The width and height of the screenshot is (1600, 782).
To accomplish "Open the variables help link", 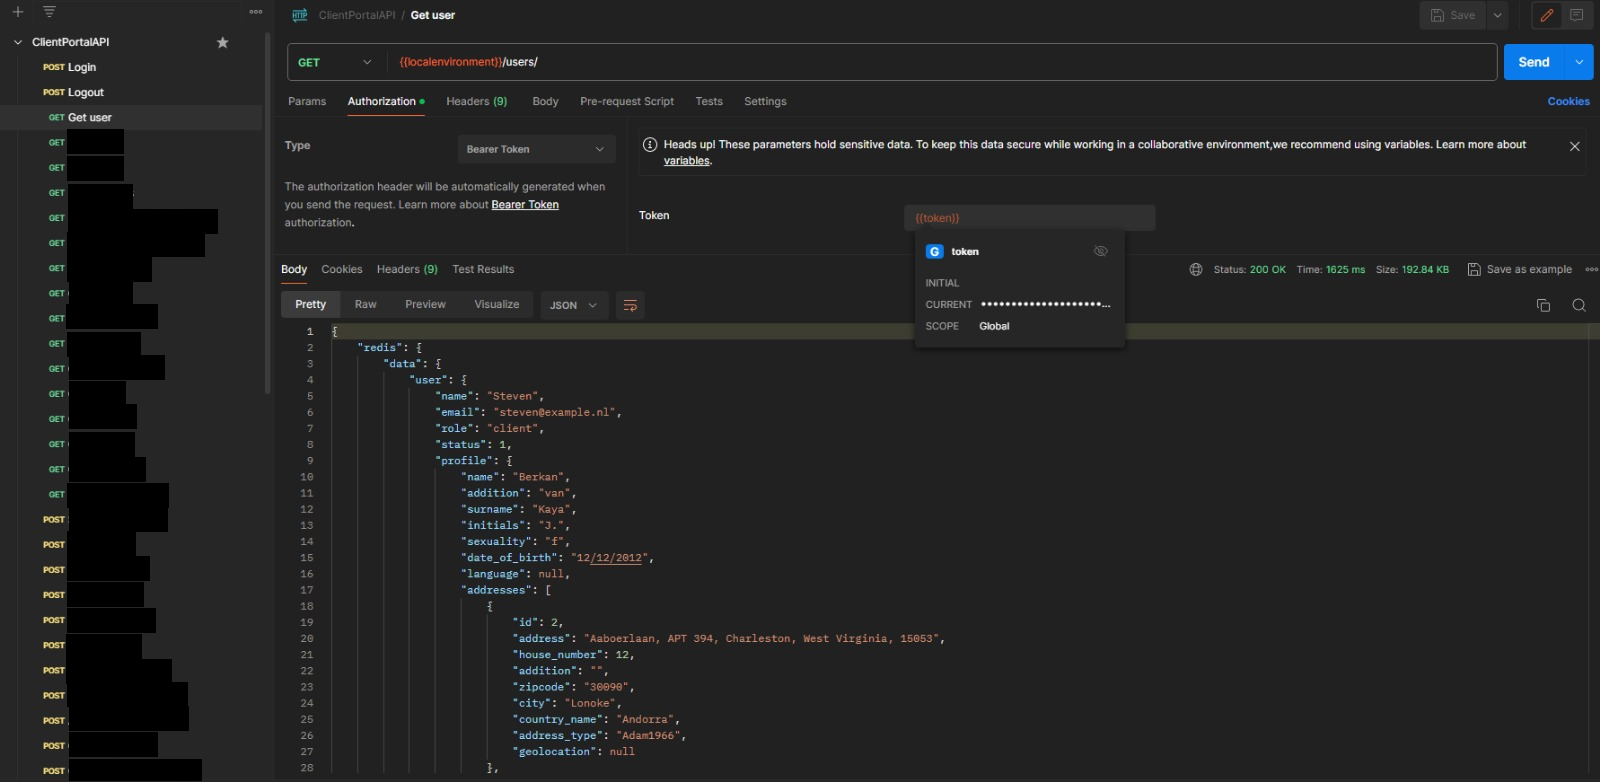I will pos(687,161).
